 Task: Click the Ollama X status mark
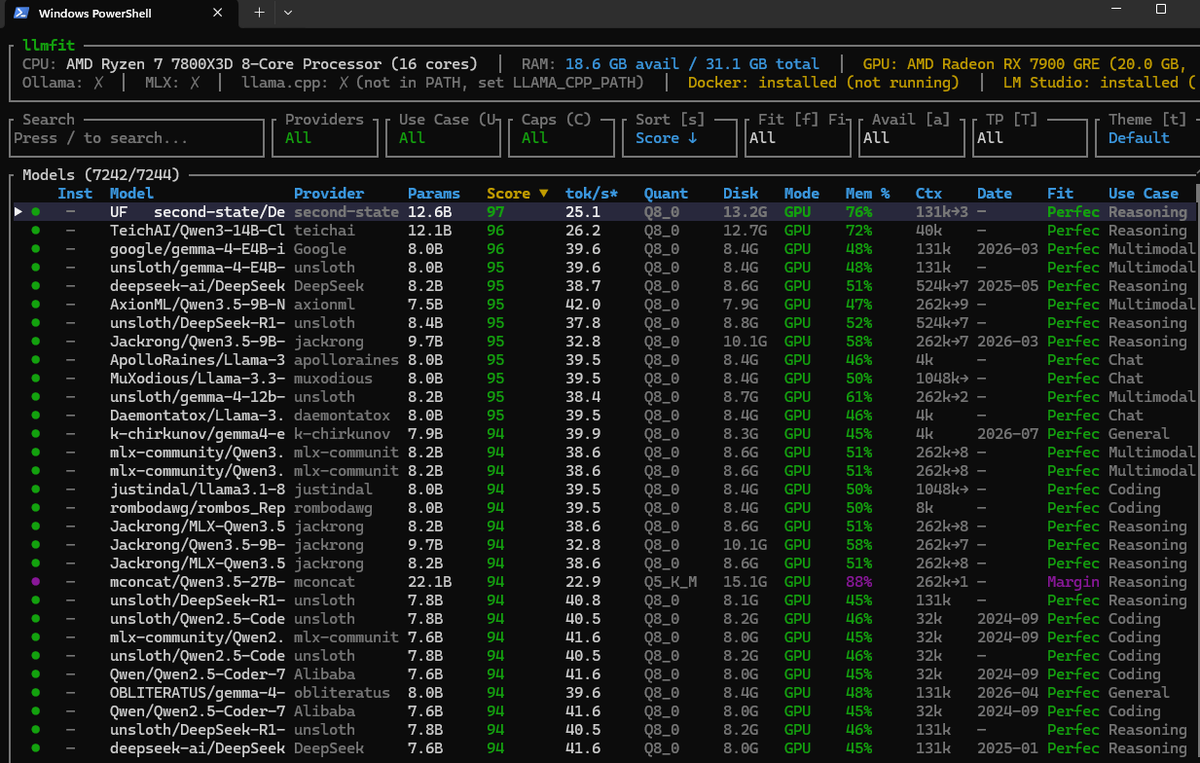pyautogui.click(x=98, y=83)
